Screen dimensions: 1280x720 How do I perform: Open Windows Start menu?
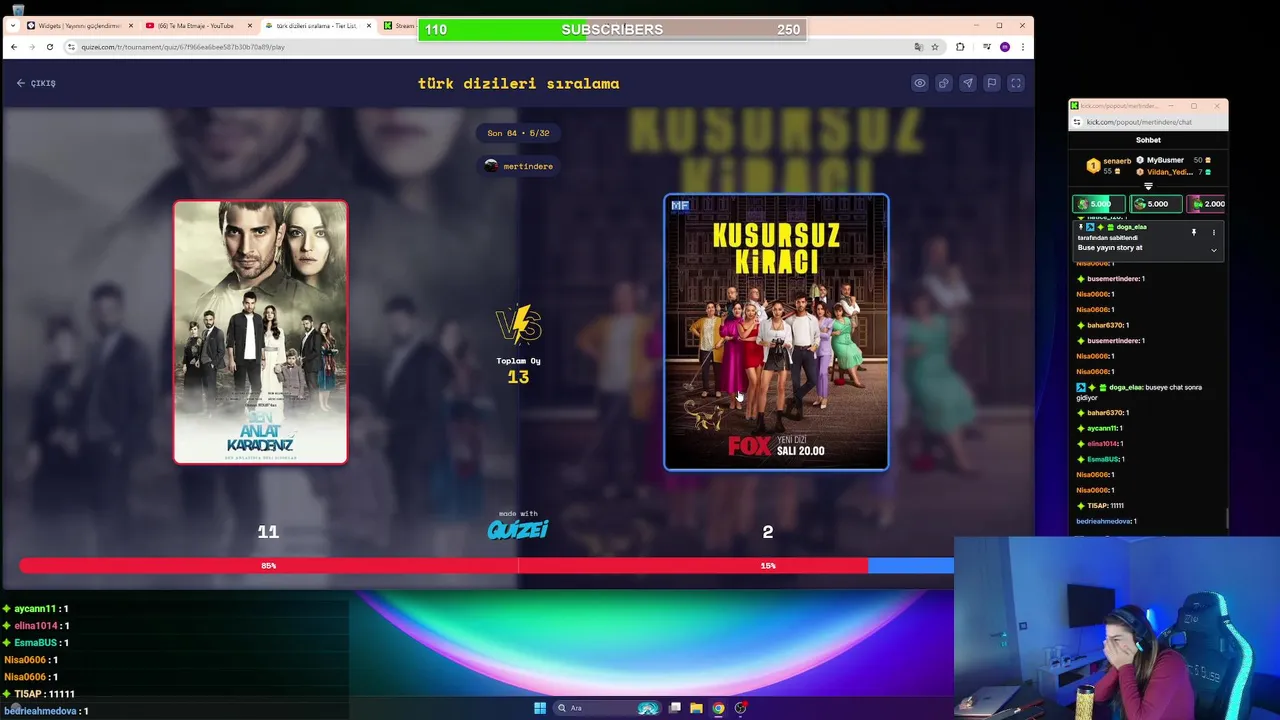click(540, 708)
